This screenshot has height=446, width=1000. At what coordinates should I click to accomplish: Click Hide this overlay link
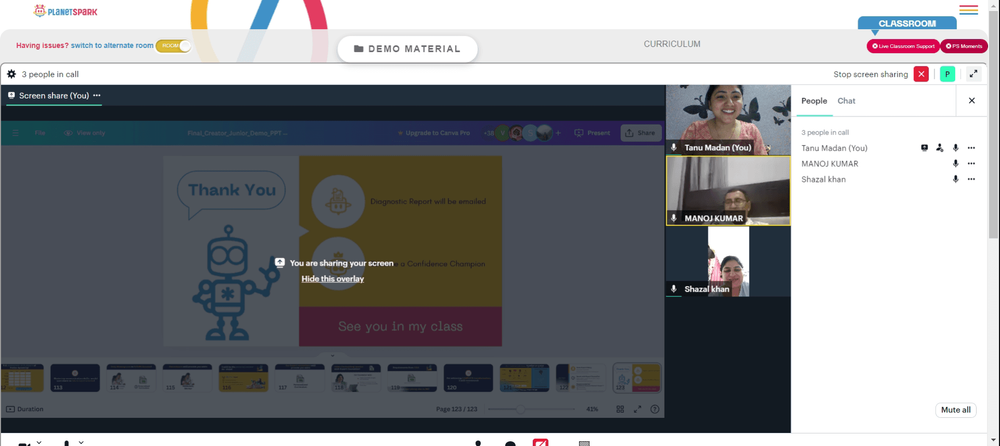click(x=333, y=279)
